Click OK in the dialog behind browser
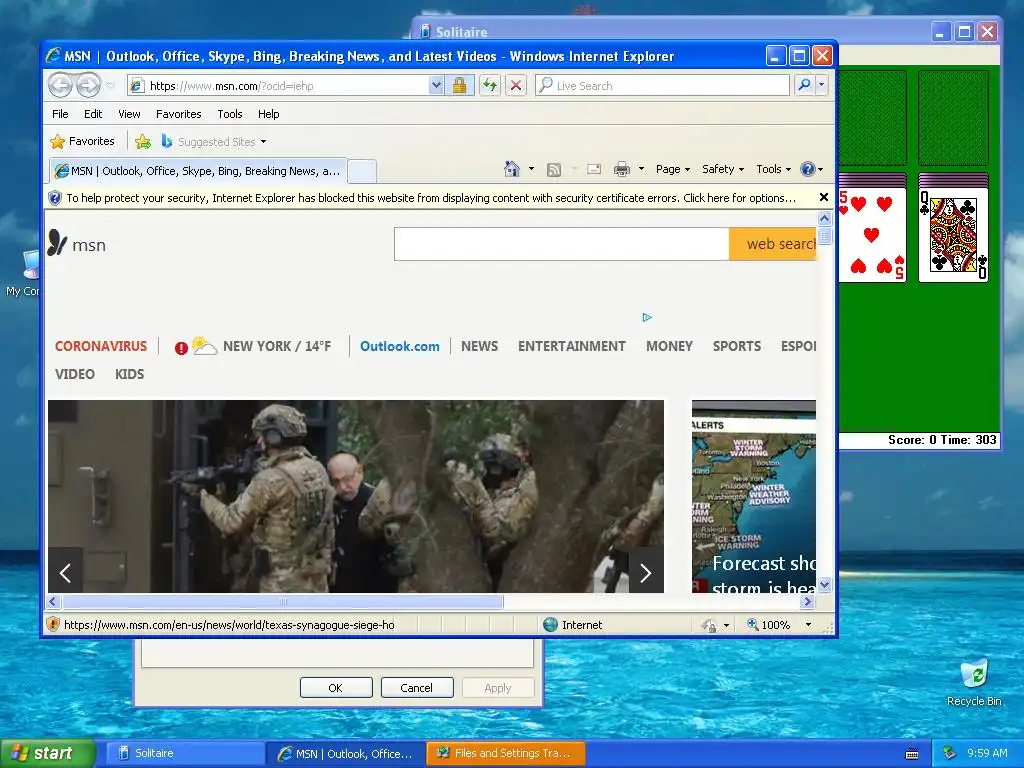 pyautogui.click(x=336, y=688)
